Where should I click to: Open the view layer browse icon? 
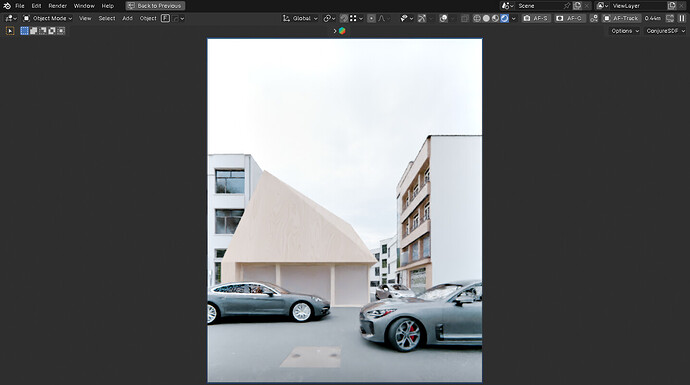pos(602,6)
